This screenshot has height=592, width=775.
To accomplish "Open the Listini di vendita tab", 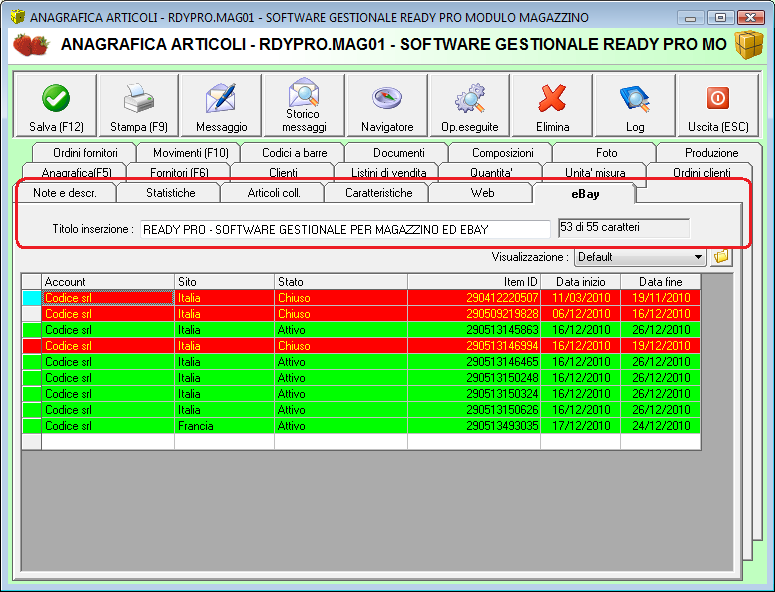I will pos(388,172).
